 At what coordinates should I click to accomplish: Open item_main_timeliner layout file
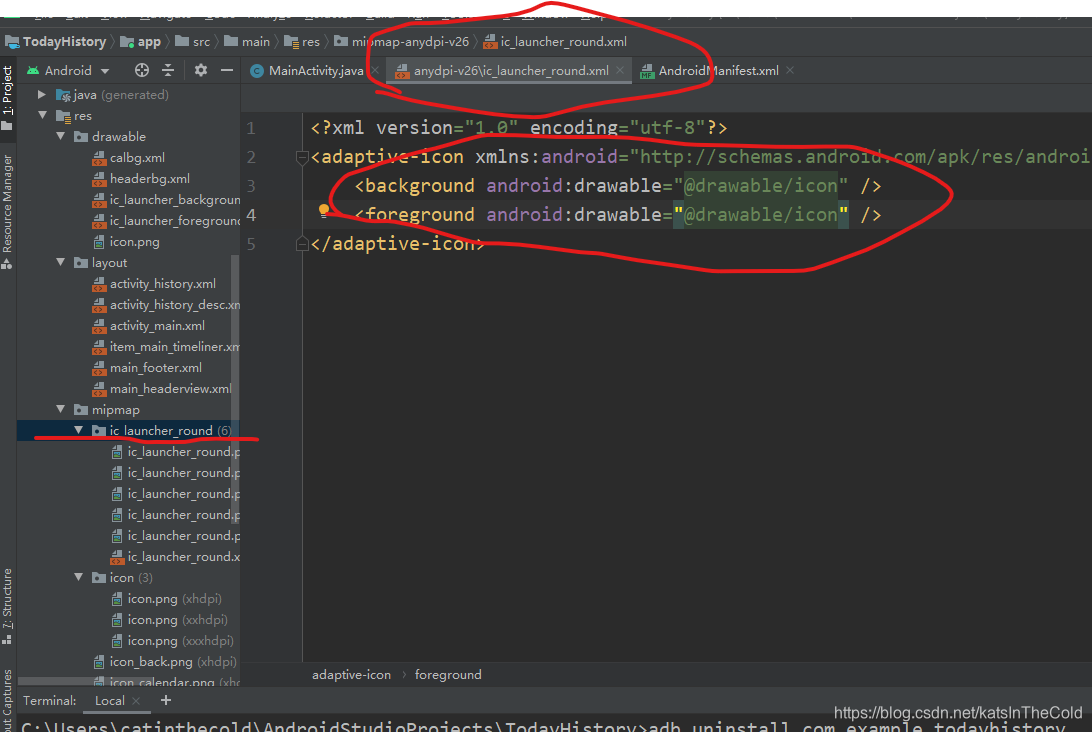(166, 346)
